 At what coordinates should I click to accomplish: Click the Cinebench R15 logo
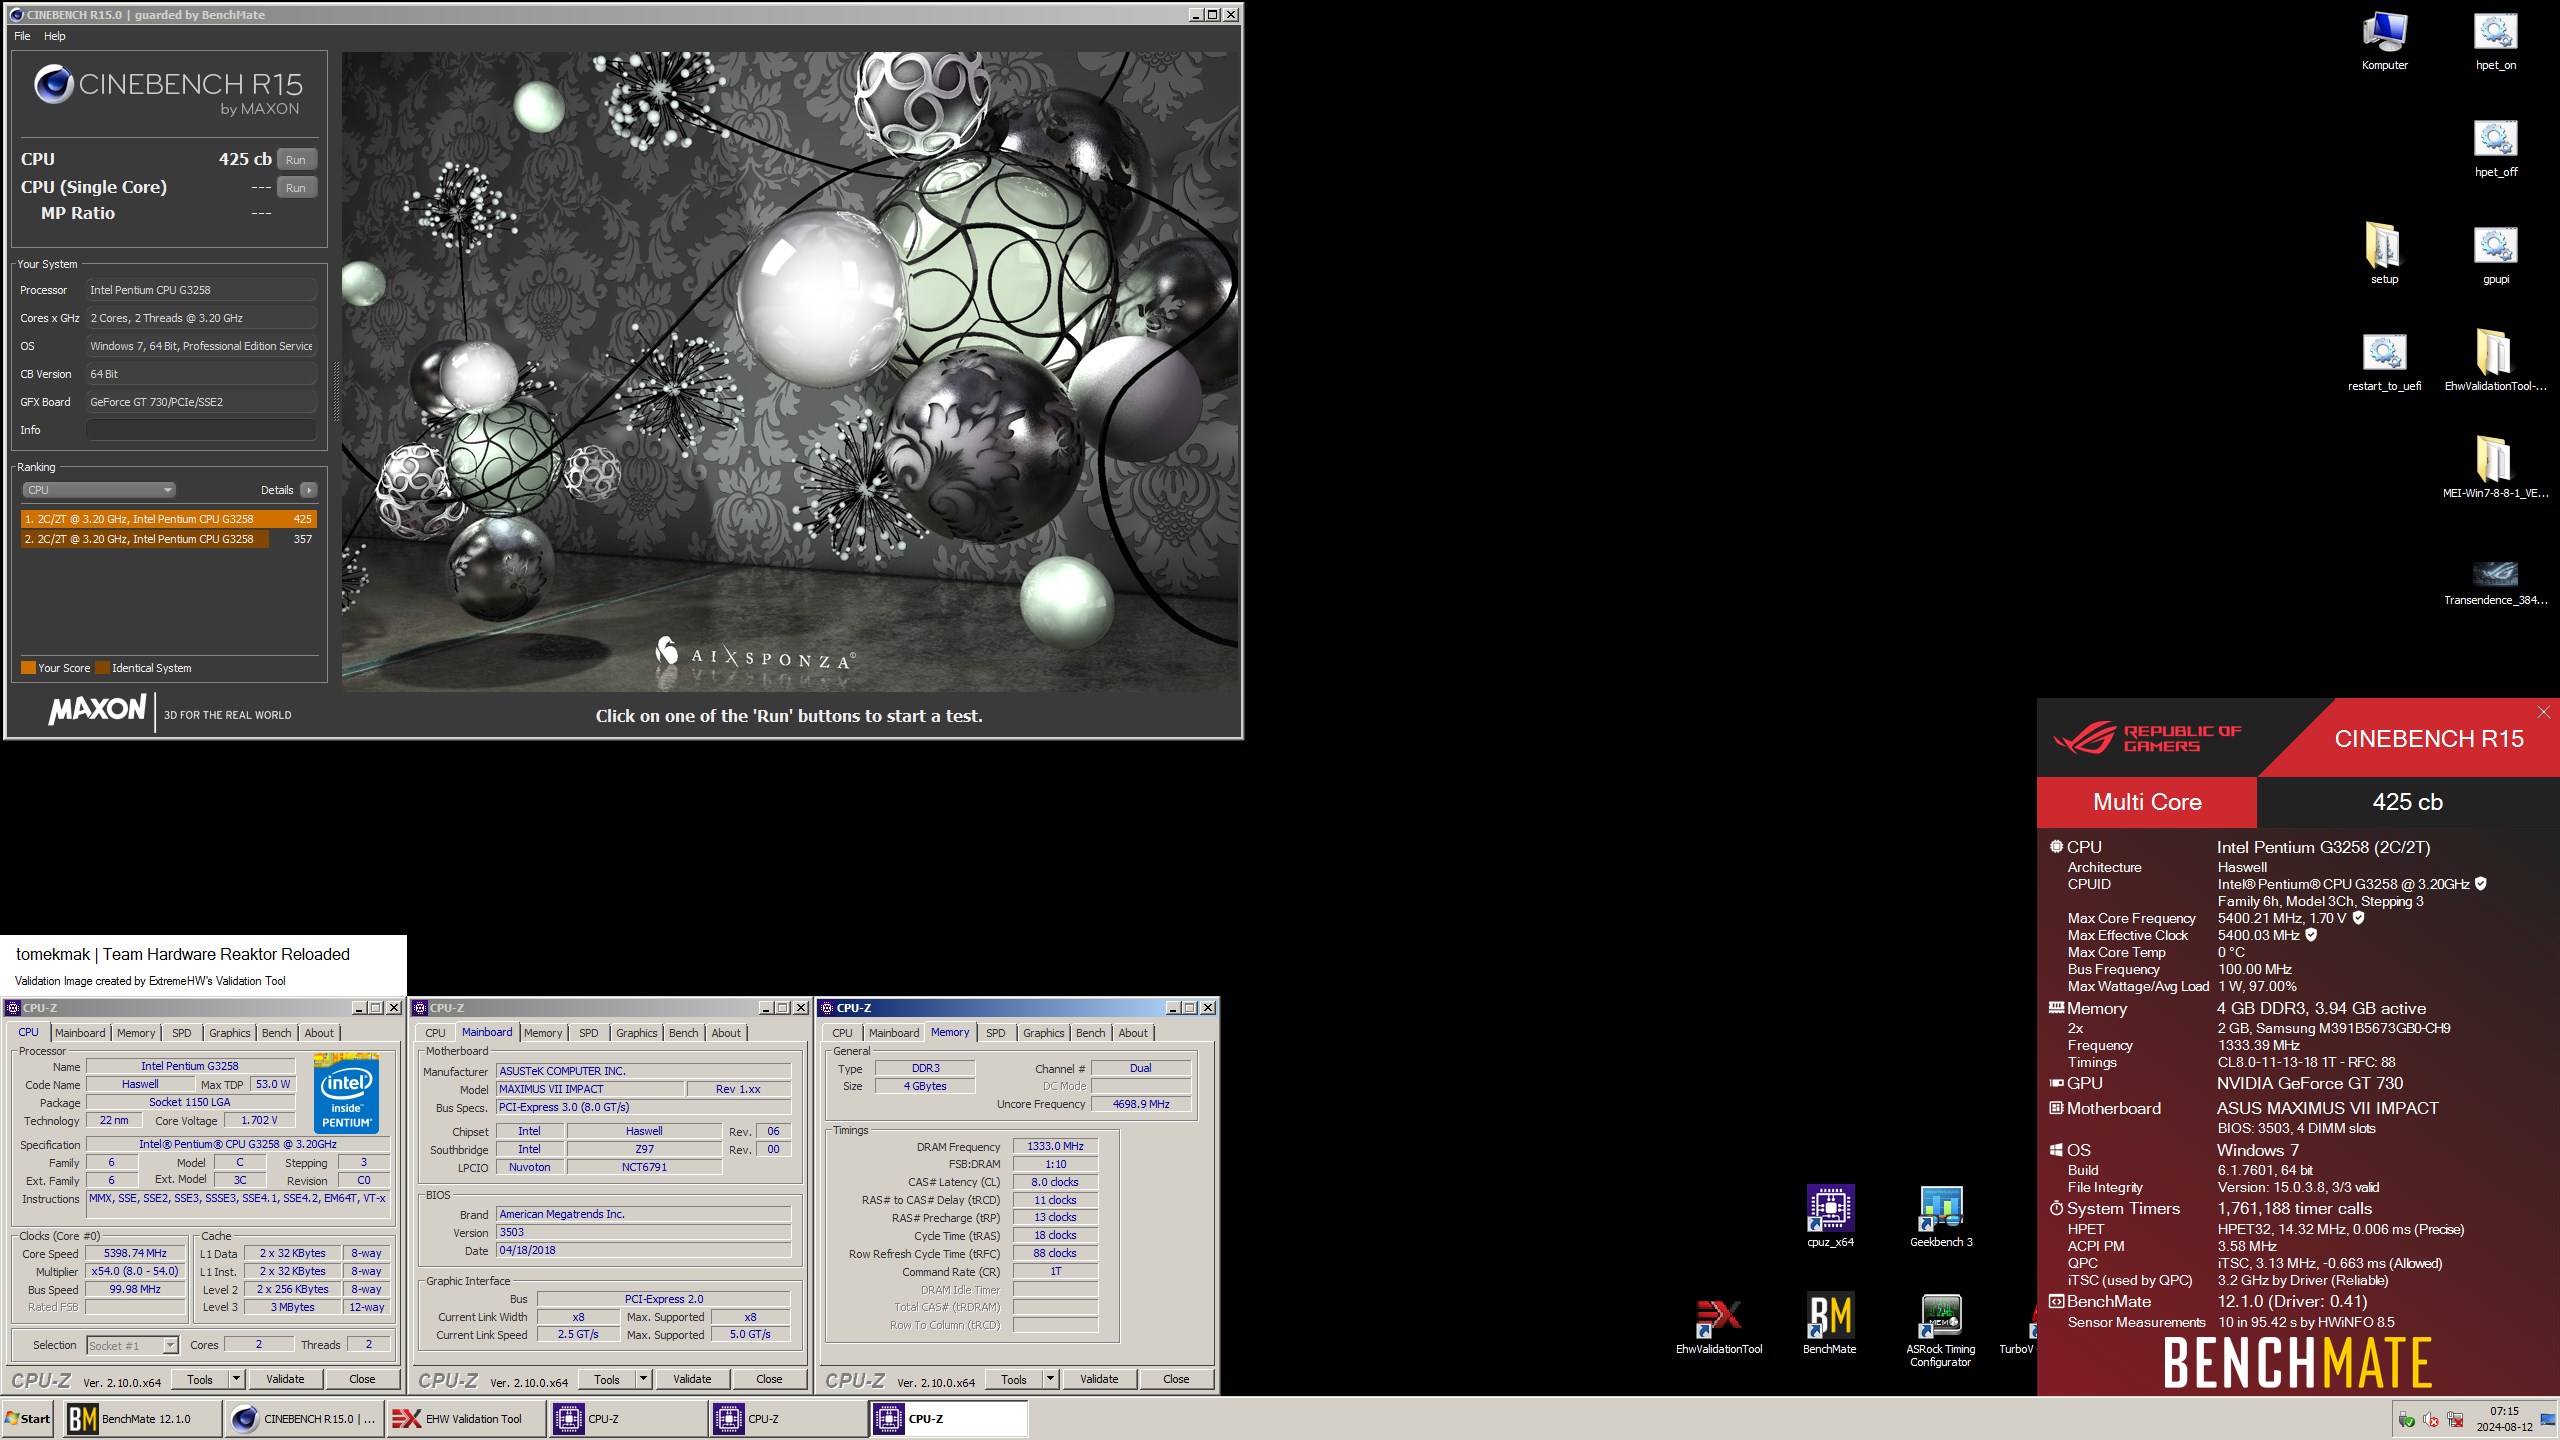(x=168, y=90)
